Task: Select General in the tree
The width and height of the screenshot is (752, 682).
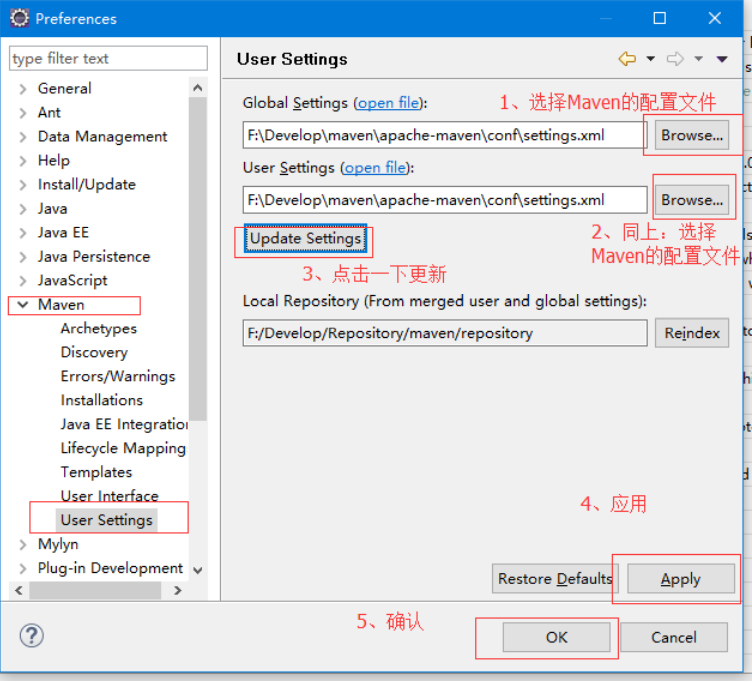Action: coord(65,89)
